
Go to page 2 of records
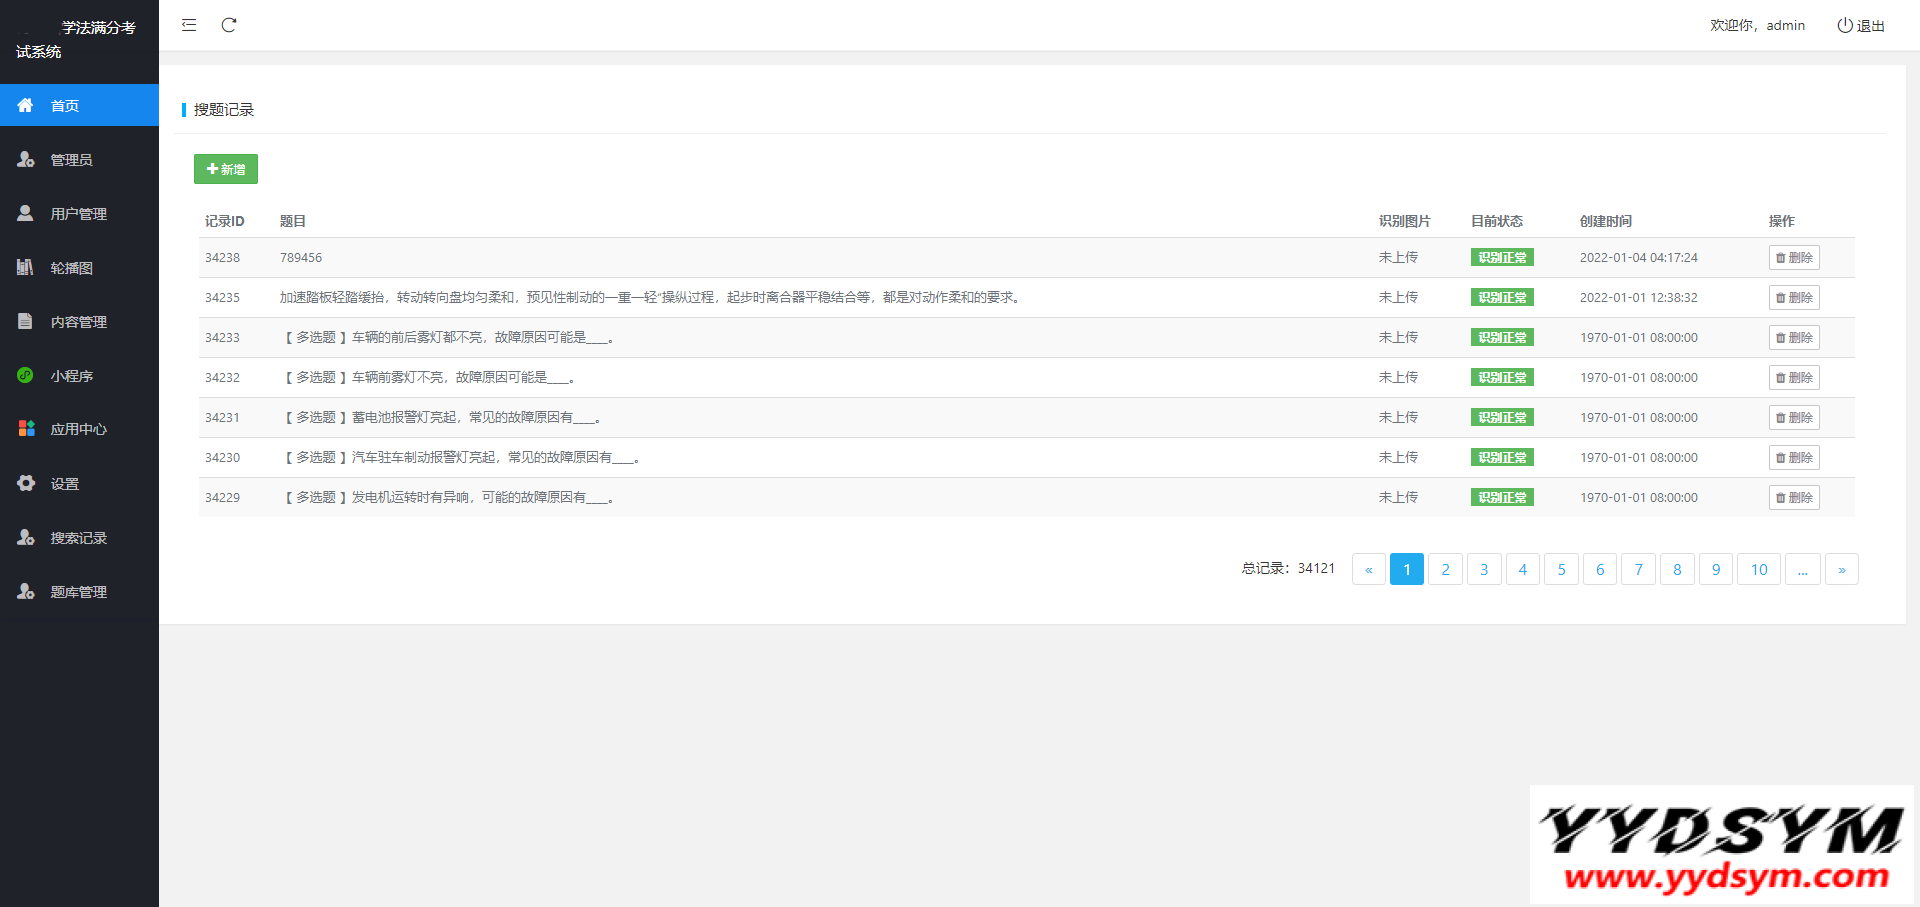coord(1445,570)
